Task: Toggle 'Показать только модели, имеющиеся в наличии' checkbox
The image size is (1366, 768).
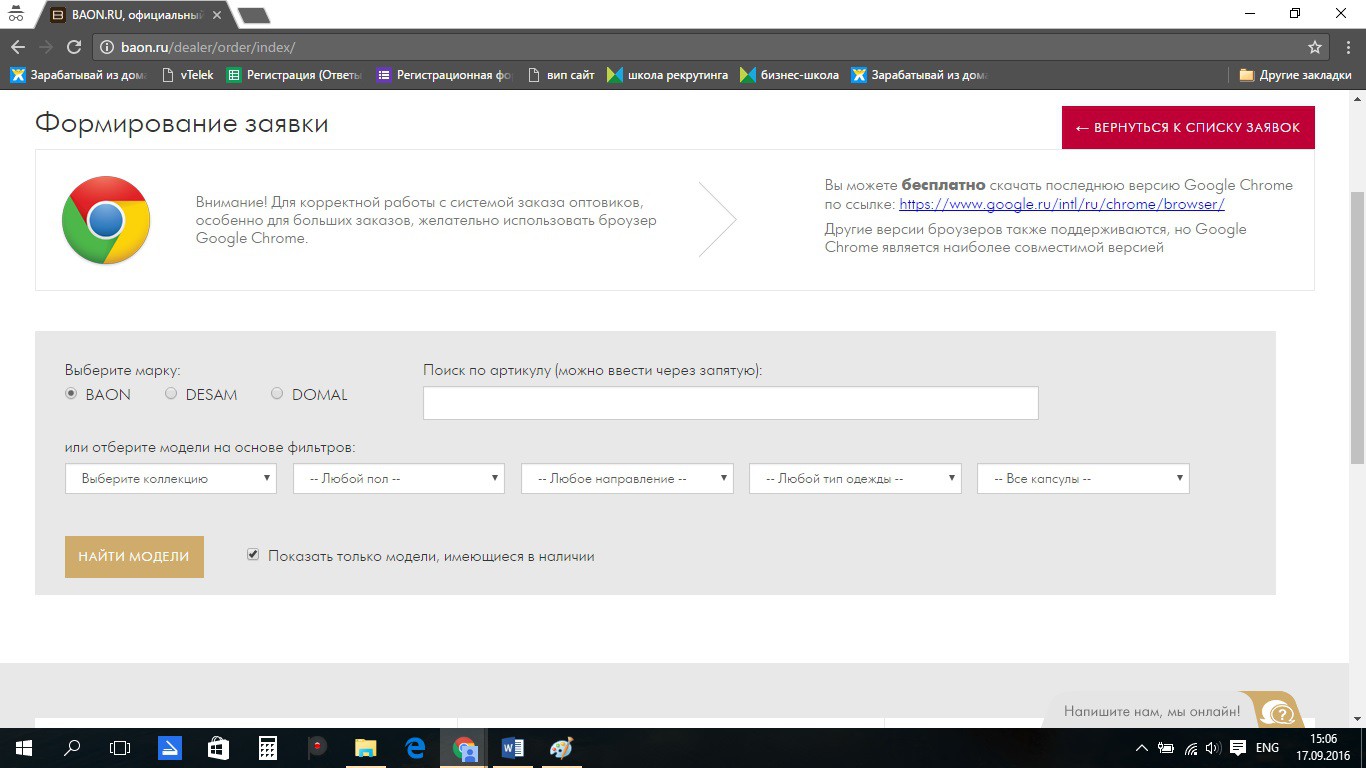Action: [x=253, y=555]
